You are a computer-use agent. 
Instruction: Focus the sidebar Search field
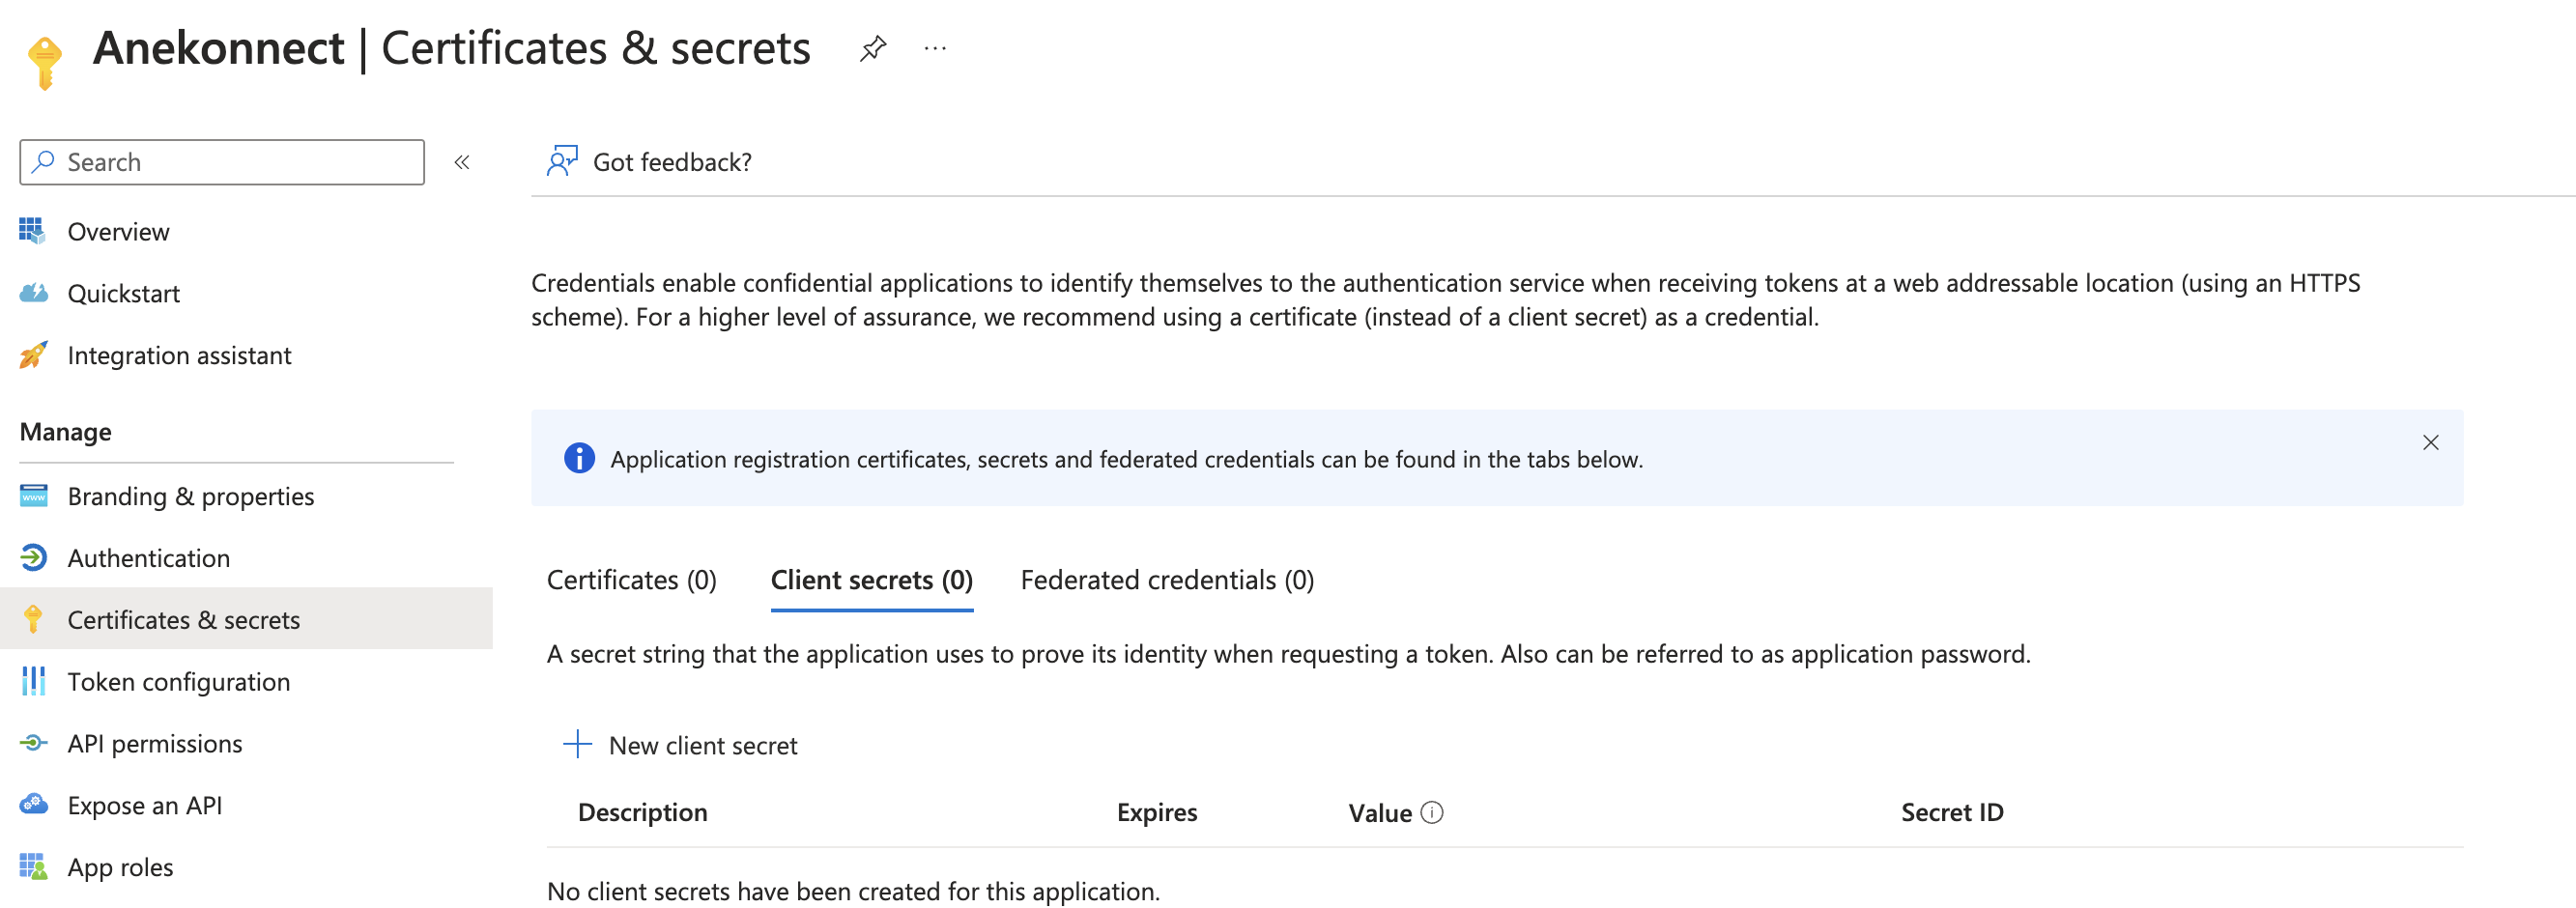tap(222, 162)
